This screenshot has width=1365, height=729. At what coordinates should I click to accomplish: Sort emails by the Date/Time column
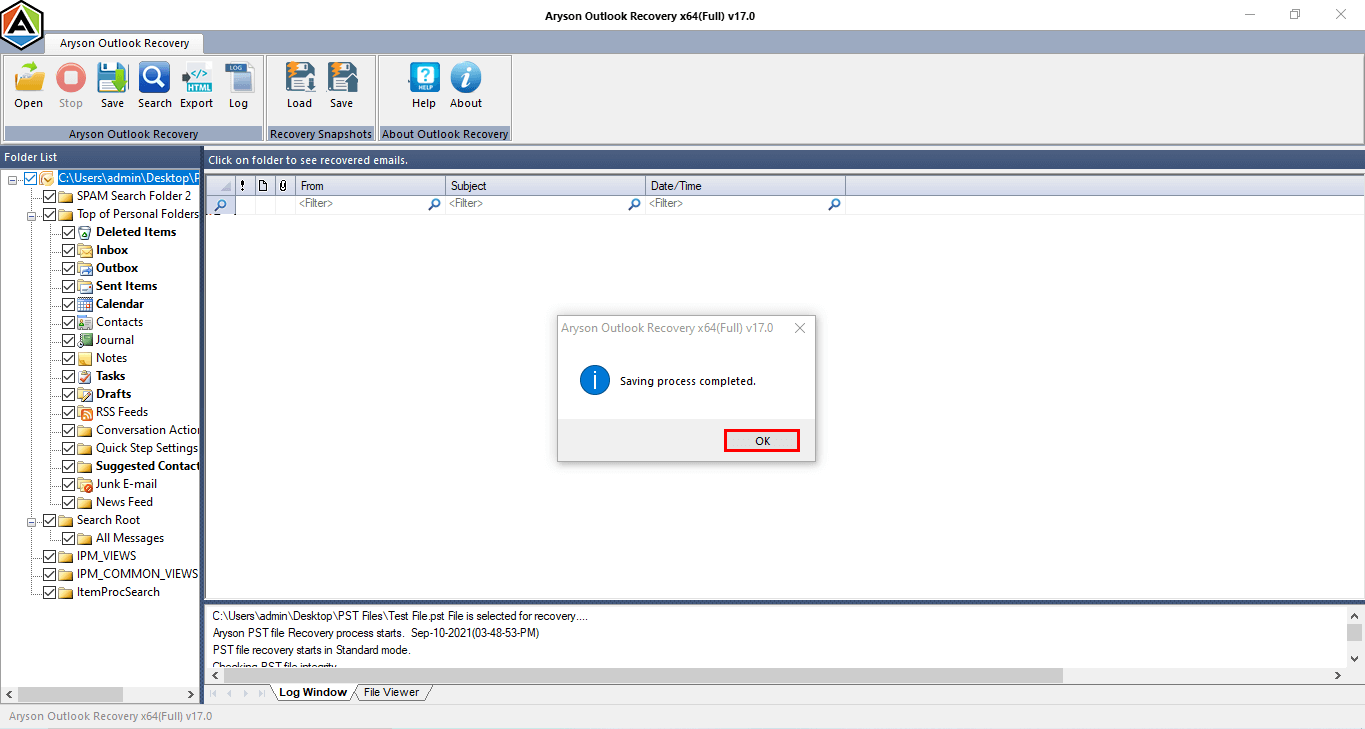click(x=746, y=186)
